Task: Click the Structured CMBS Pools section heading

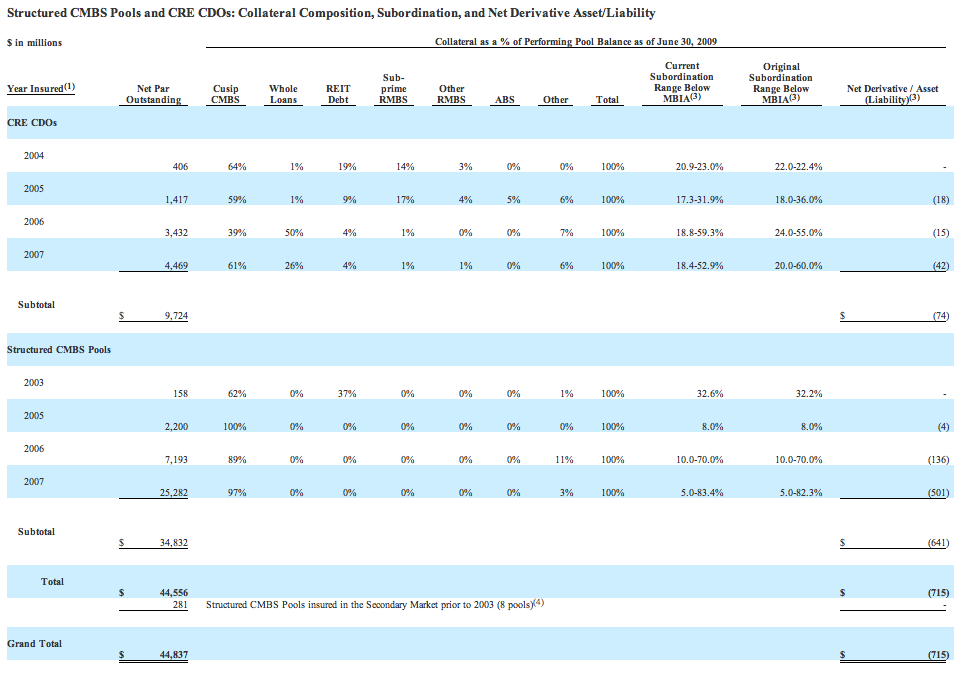Action: 59,350
